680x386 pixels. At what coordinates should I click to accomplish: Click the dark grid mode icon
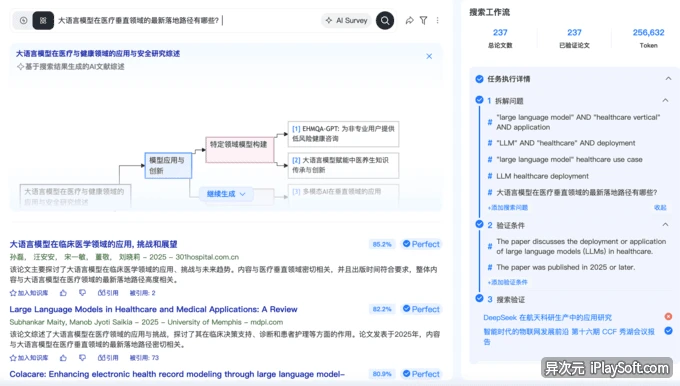pyautogui.click(x=43, y=20)
